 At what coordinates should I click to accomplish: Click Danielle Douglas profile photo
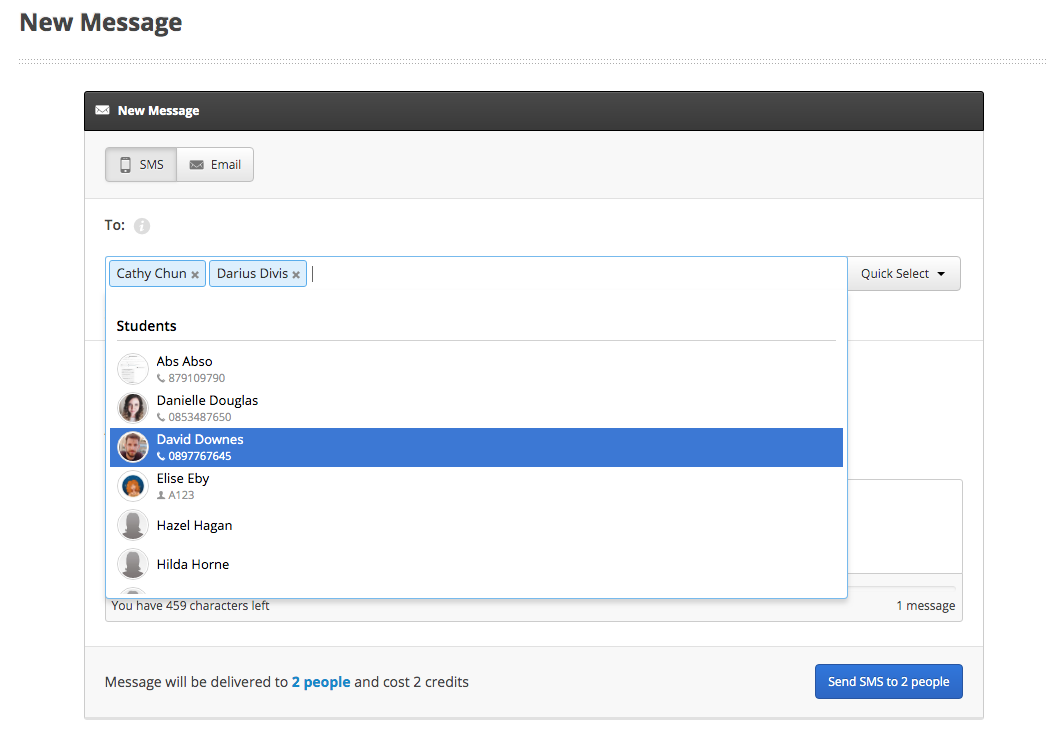coord(133,408)
